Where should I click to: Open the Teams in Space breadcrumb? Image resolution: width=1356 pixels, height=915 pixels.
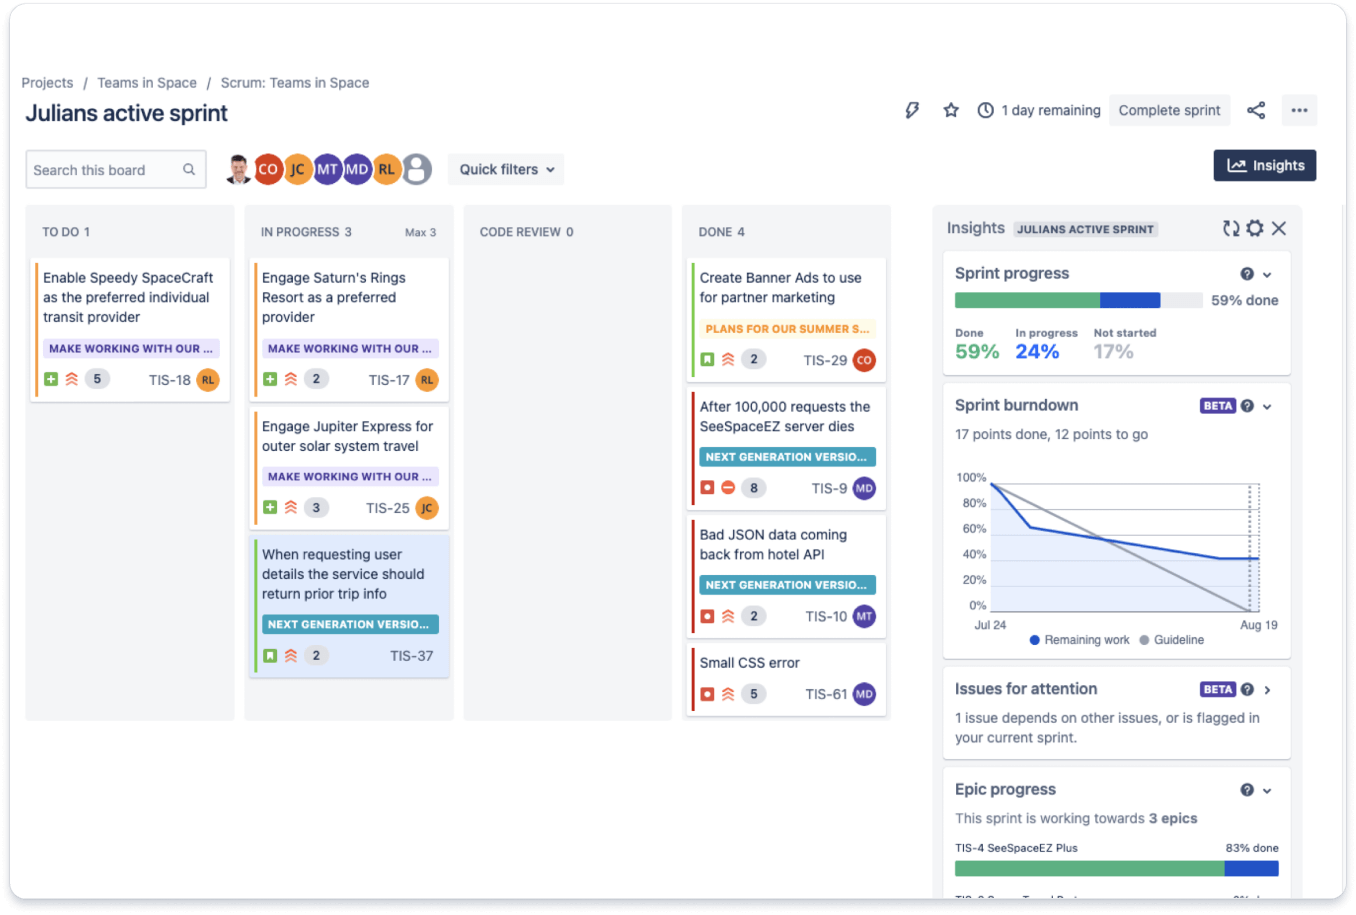147,82
